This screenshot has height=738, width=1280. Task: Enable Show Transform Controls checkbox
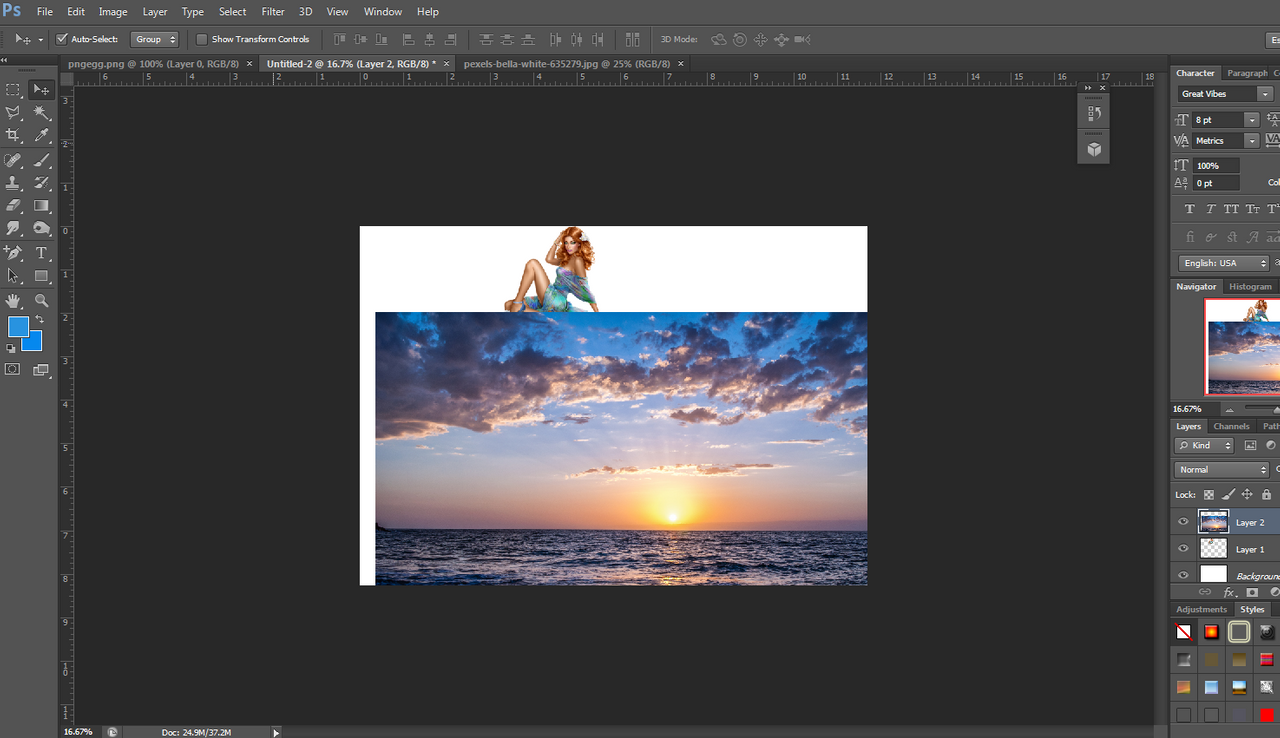(x=202, y=39)
